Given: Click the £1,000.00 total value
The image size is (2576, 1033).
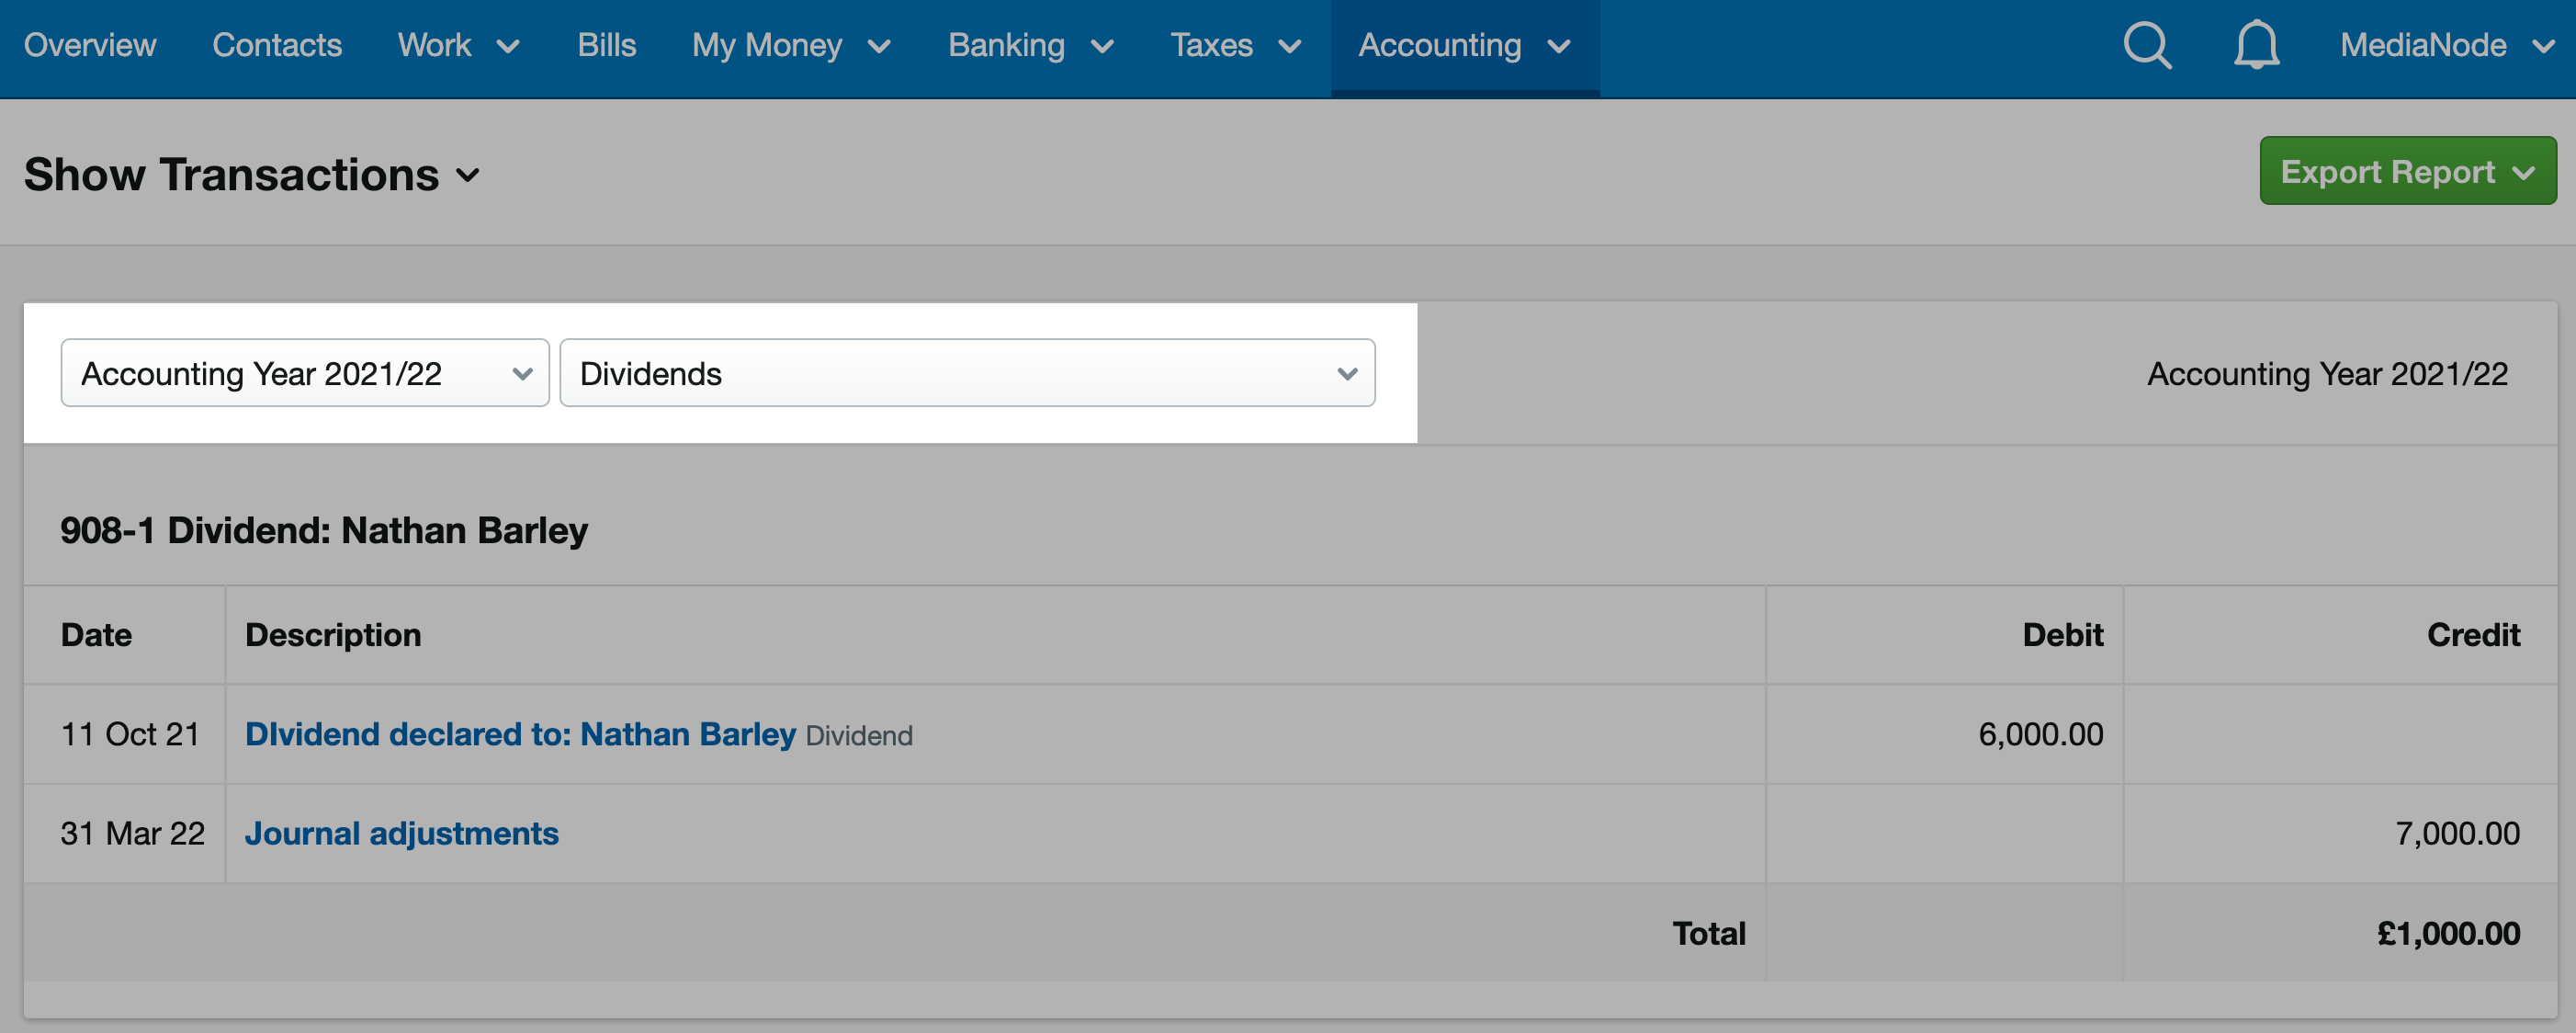Looking at the screenshot, I should pos(2448,933).
